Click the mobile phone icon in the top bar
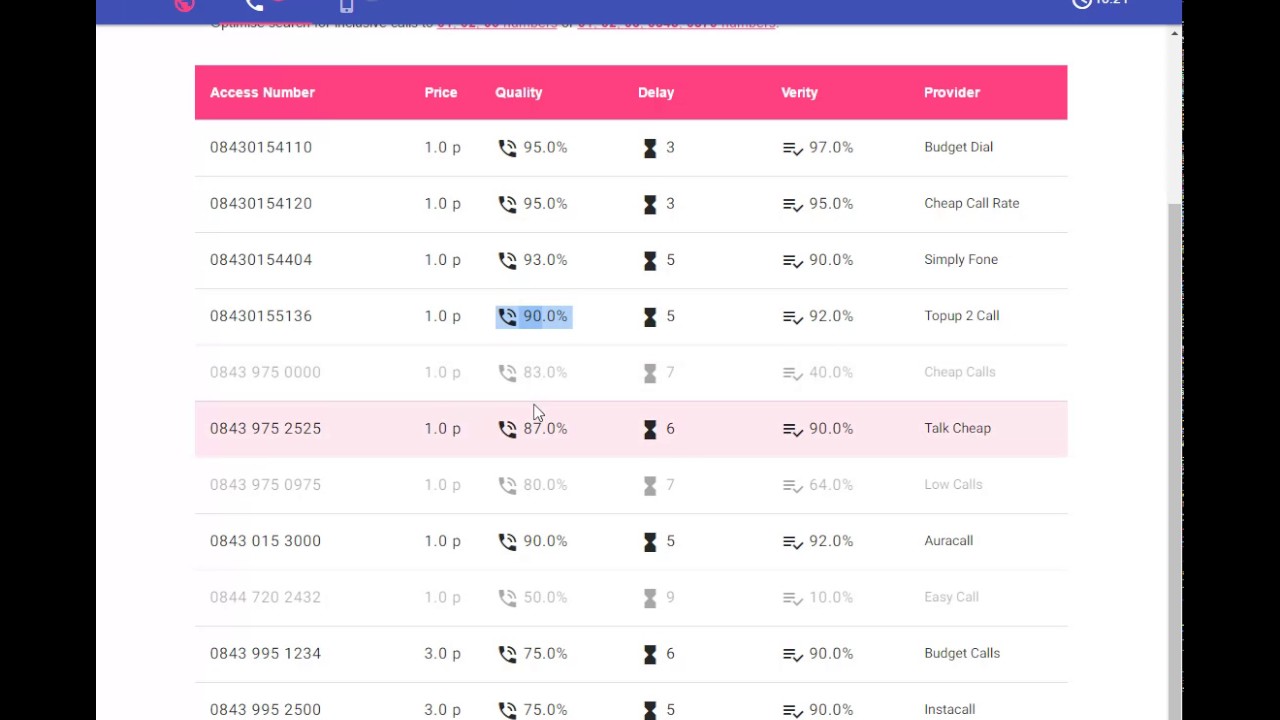This screenshot has height=720, width=1280. 346,5
